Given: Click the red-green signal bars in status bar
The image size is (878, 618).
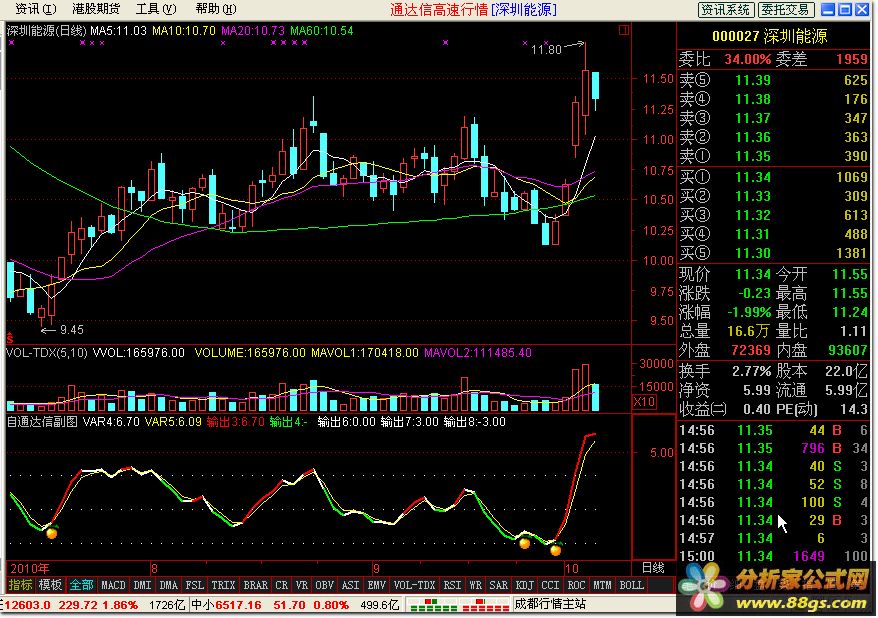Looking at the screenshot, I should point(458,605).
